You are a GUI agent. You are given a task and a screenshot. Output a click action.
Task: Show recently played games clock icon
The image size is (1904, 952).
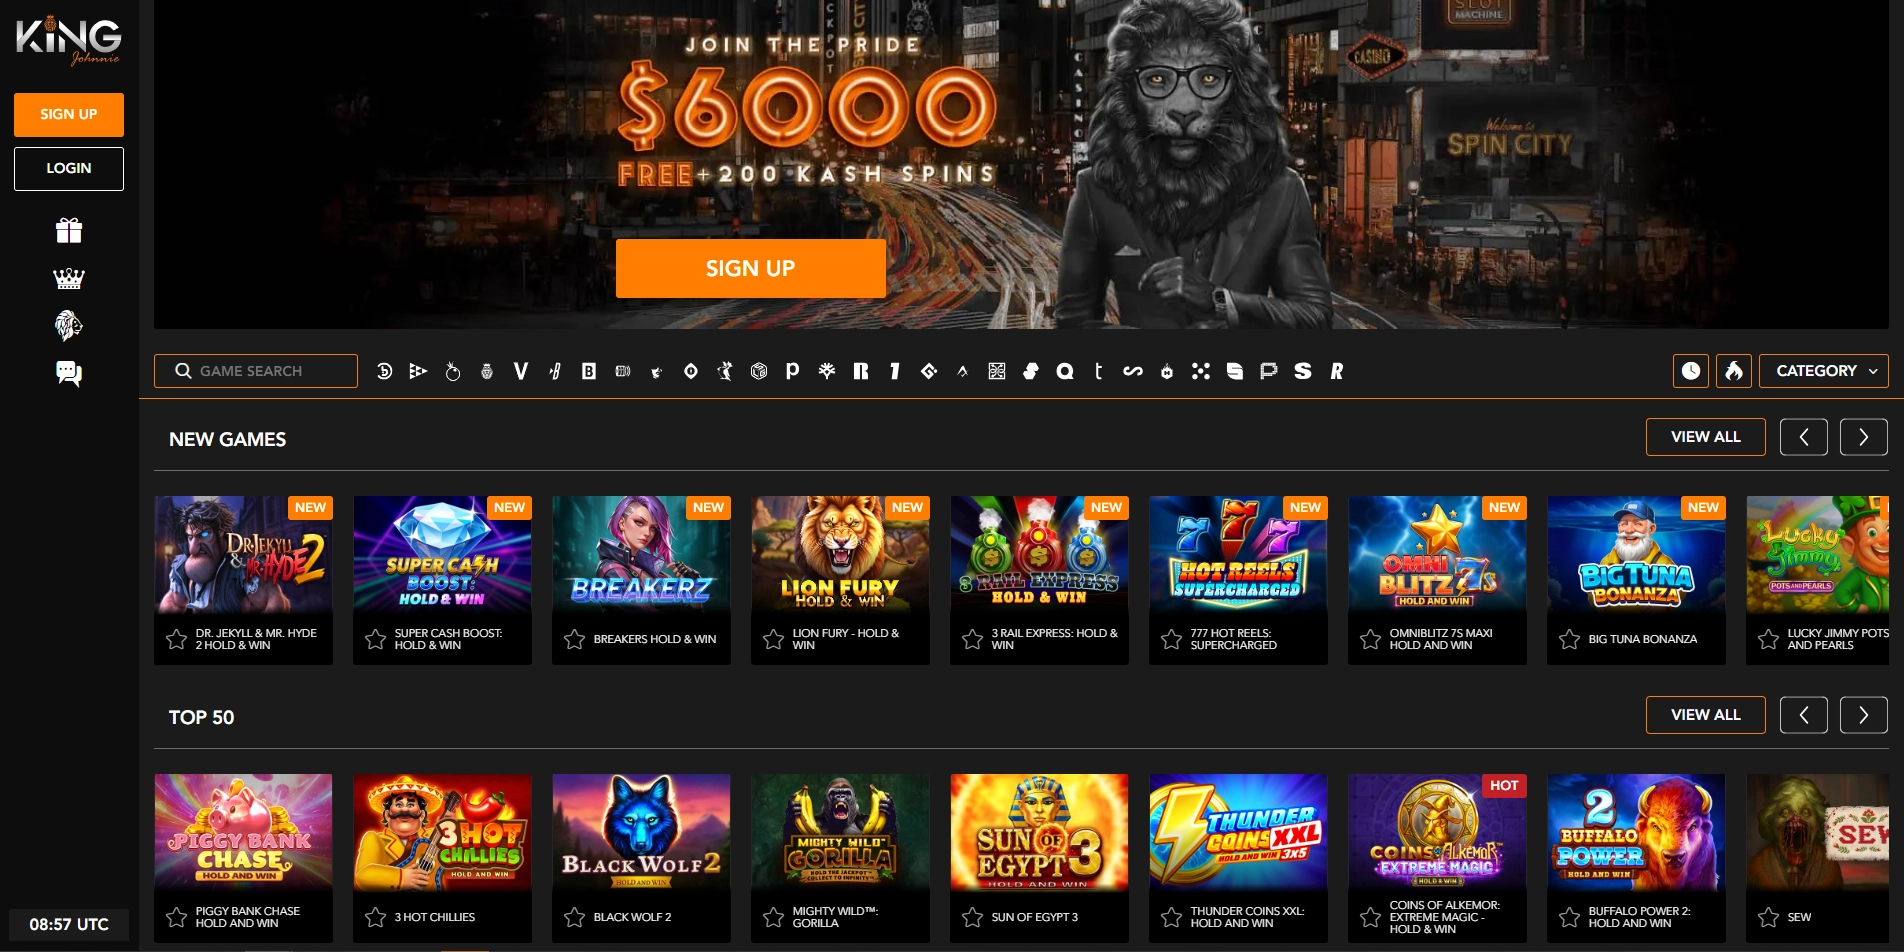[x=1691, y=371]
